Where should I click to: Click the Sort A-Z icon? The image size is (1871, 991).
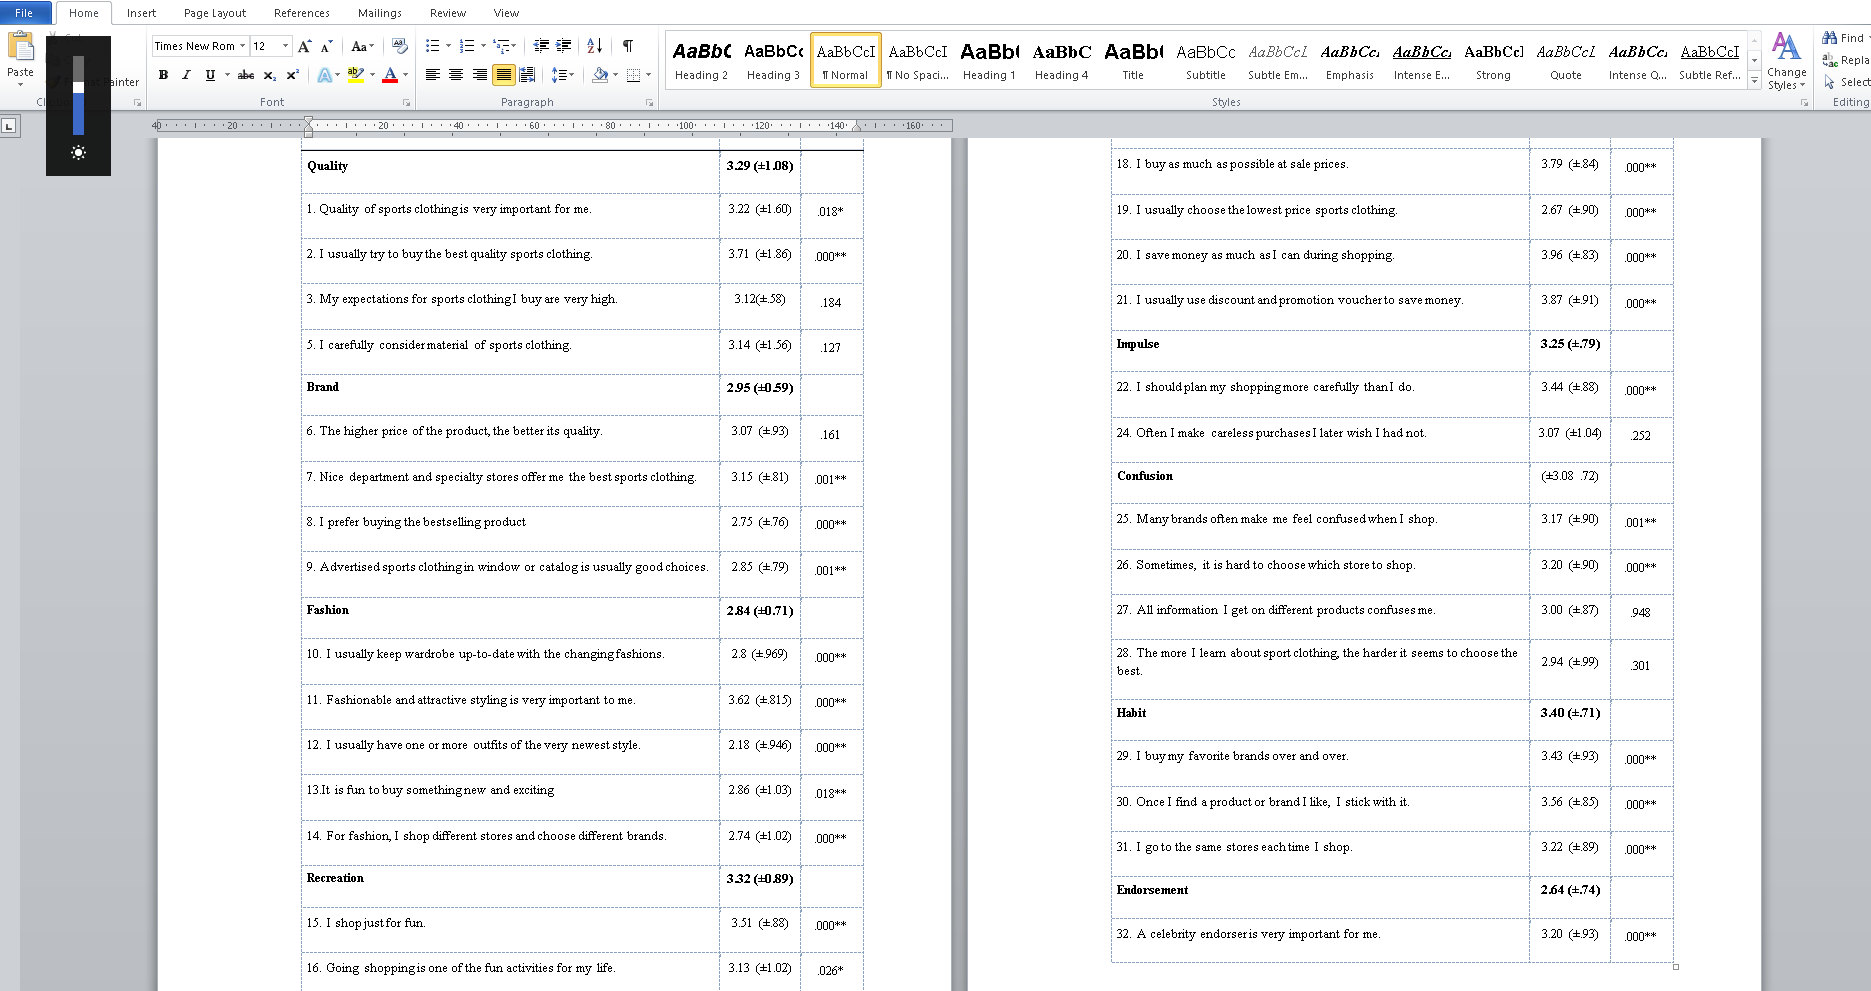[595, 46]
